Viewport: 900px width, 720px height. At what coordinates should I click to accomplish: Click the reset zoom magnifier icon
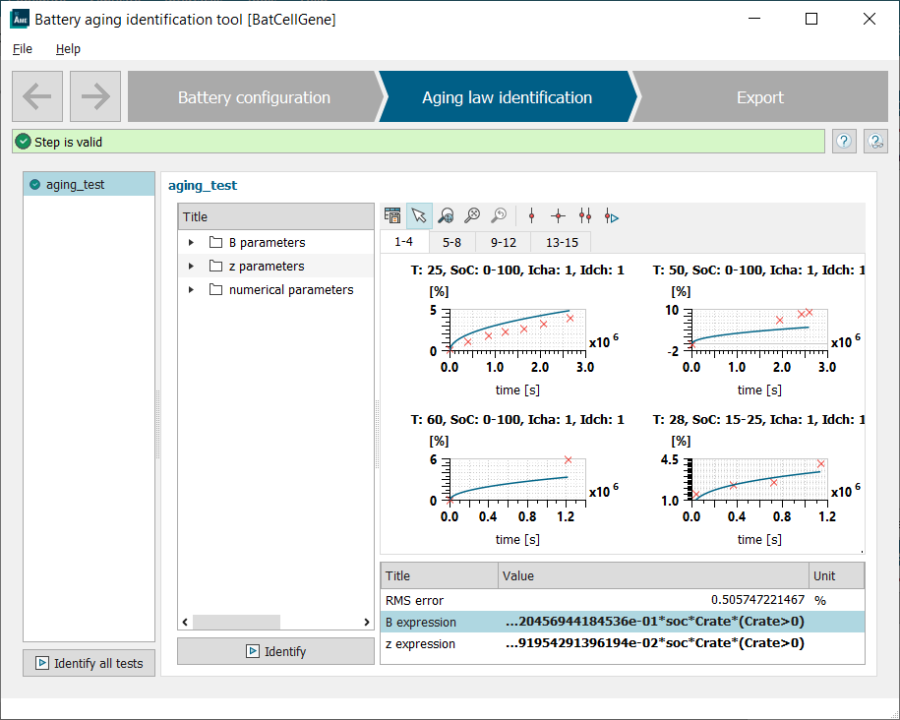(x=499, y=214)
